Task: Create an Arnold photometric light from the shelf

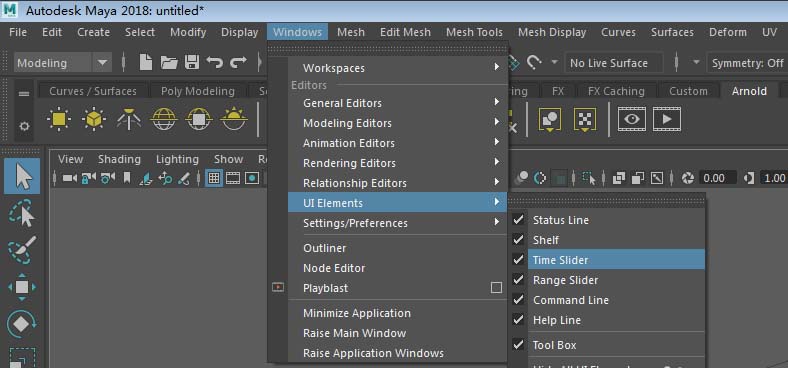Action: (129, 119)
